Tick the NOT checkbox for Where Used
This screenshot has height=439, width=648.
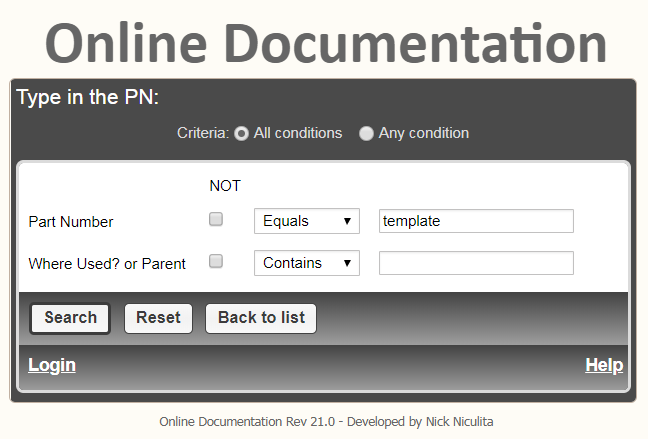click(216, 262)
